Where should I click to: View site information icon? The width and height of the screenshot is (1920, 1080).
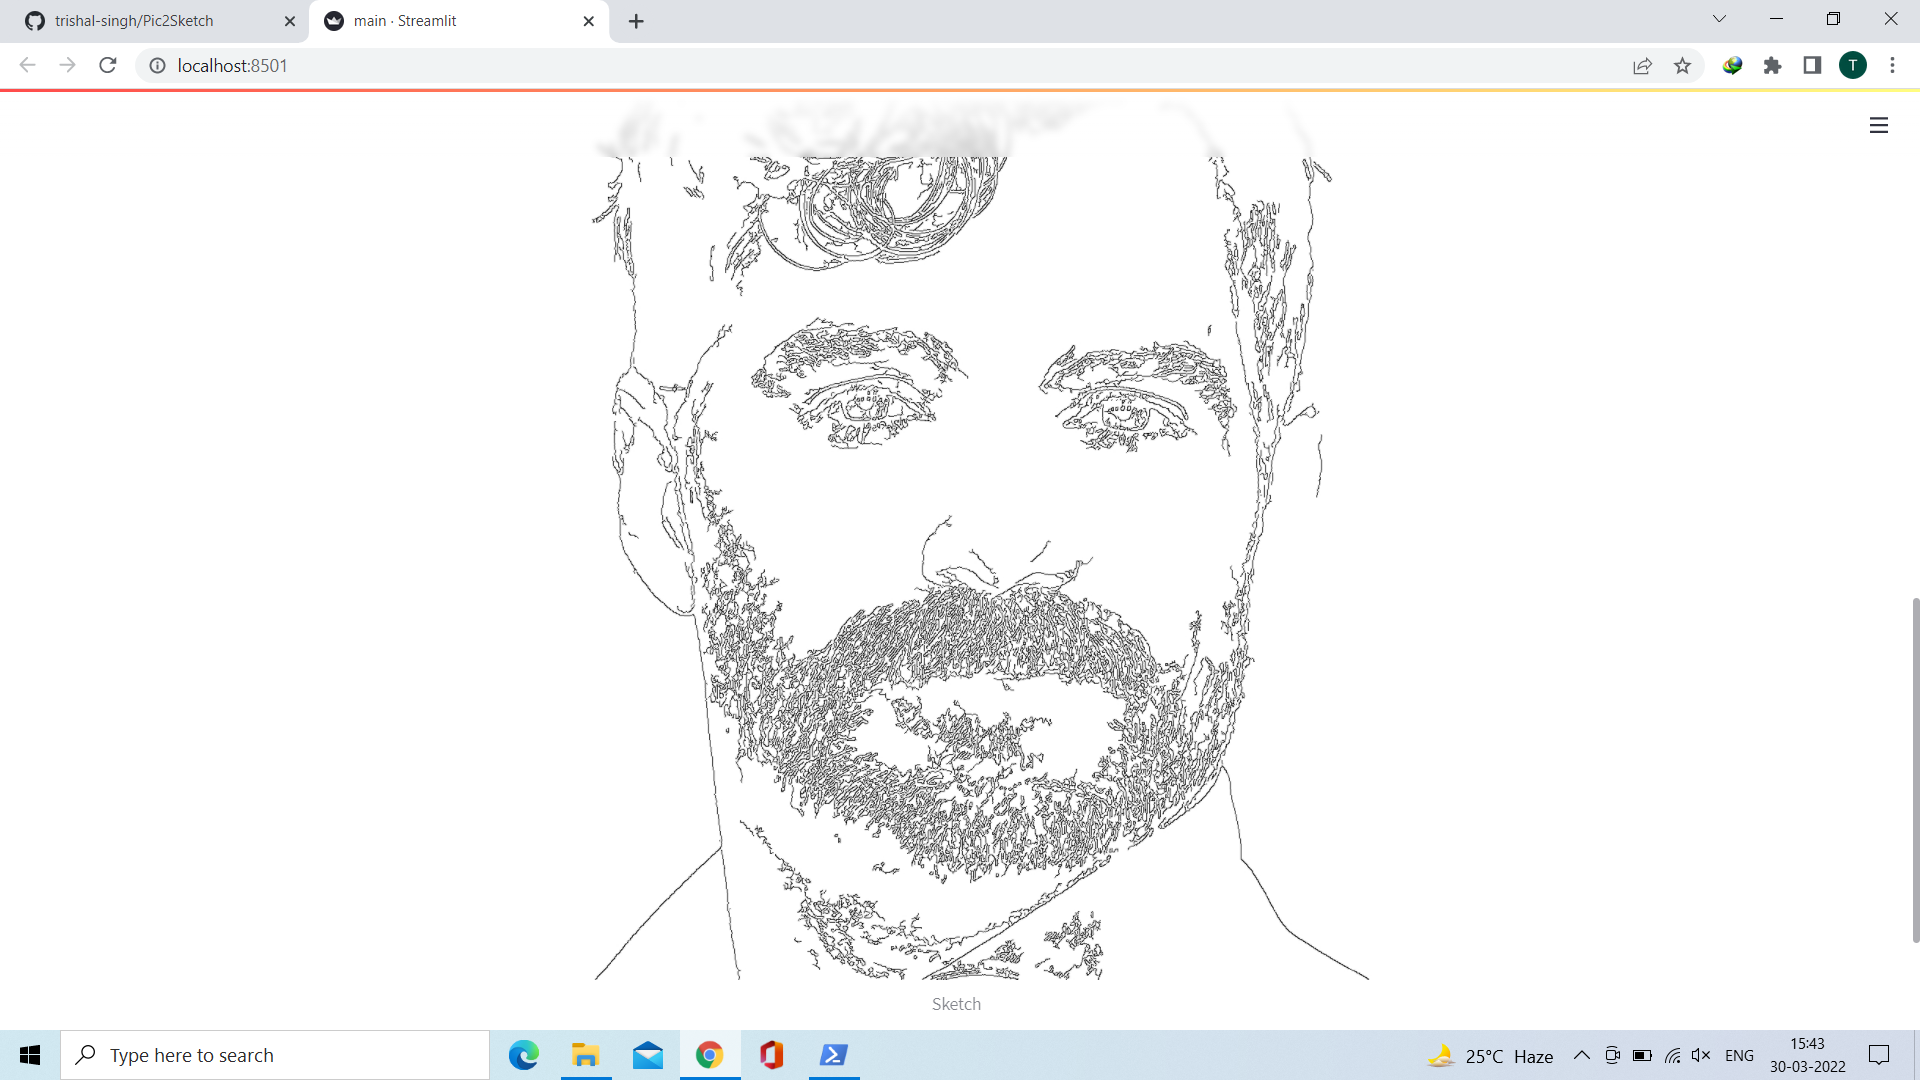157,66
